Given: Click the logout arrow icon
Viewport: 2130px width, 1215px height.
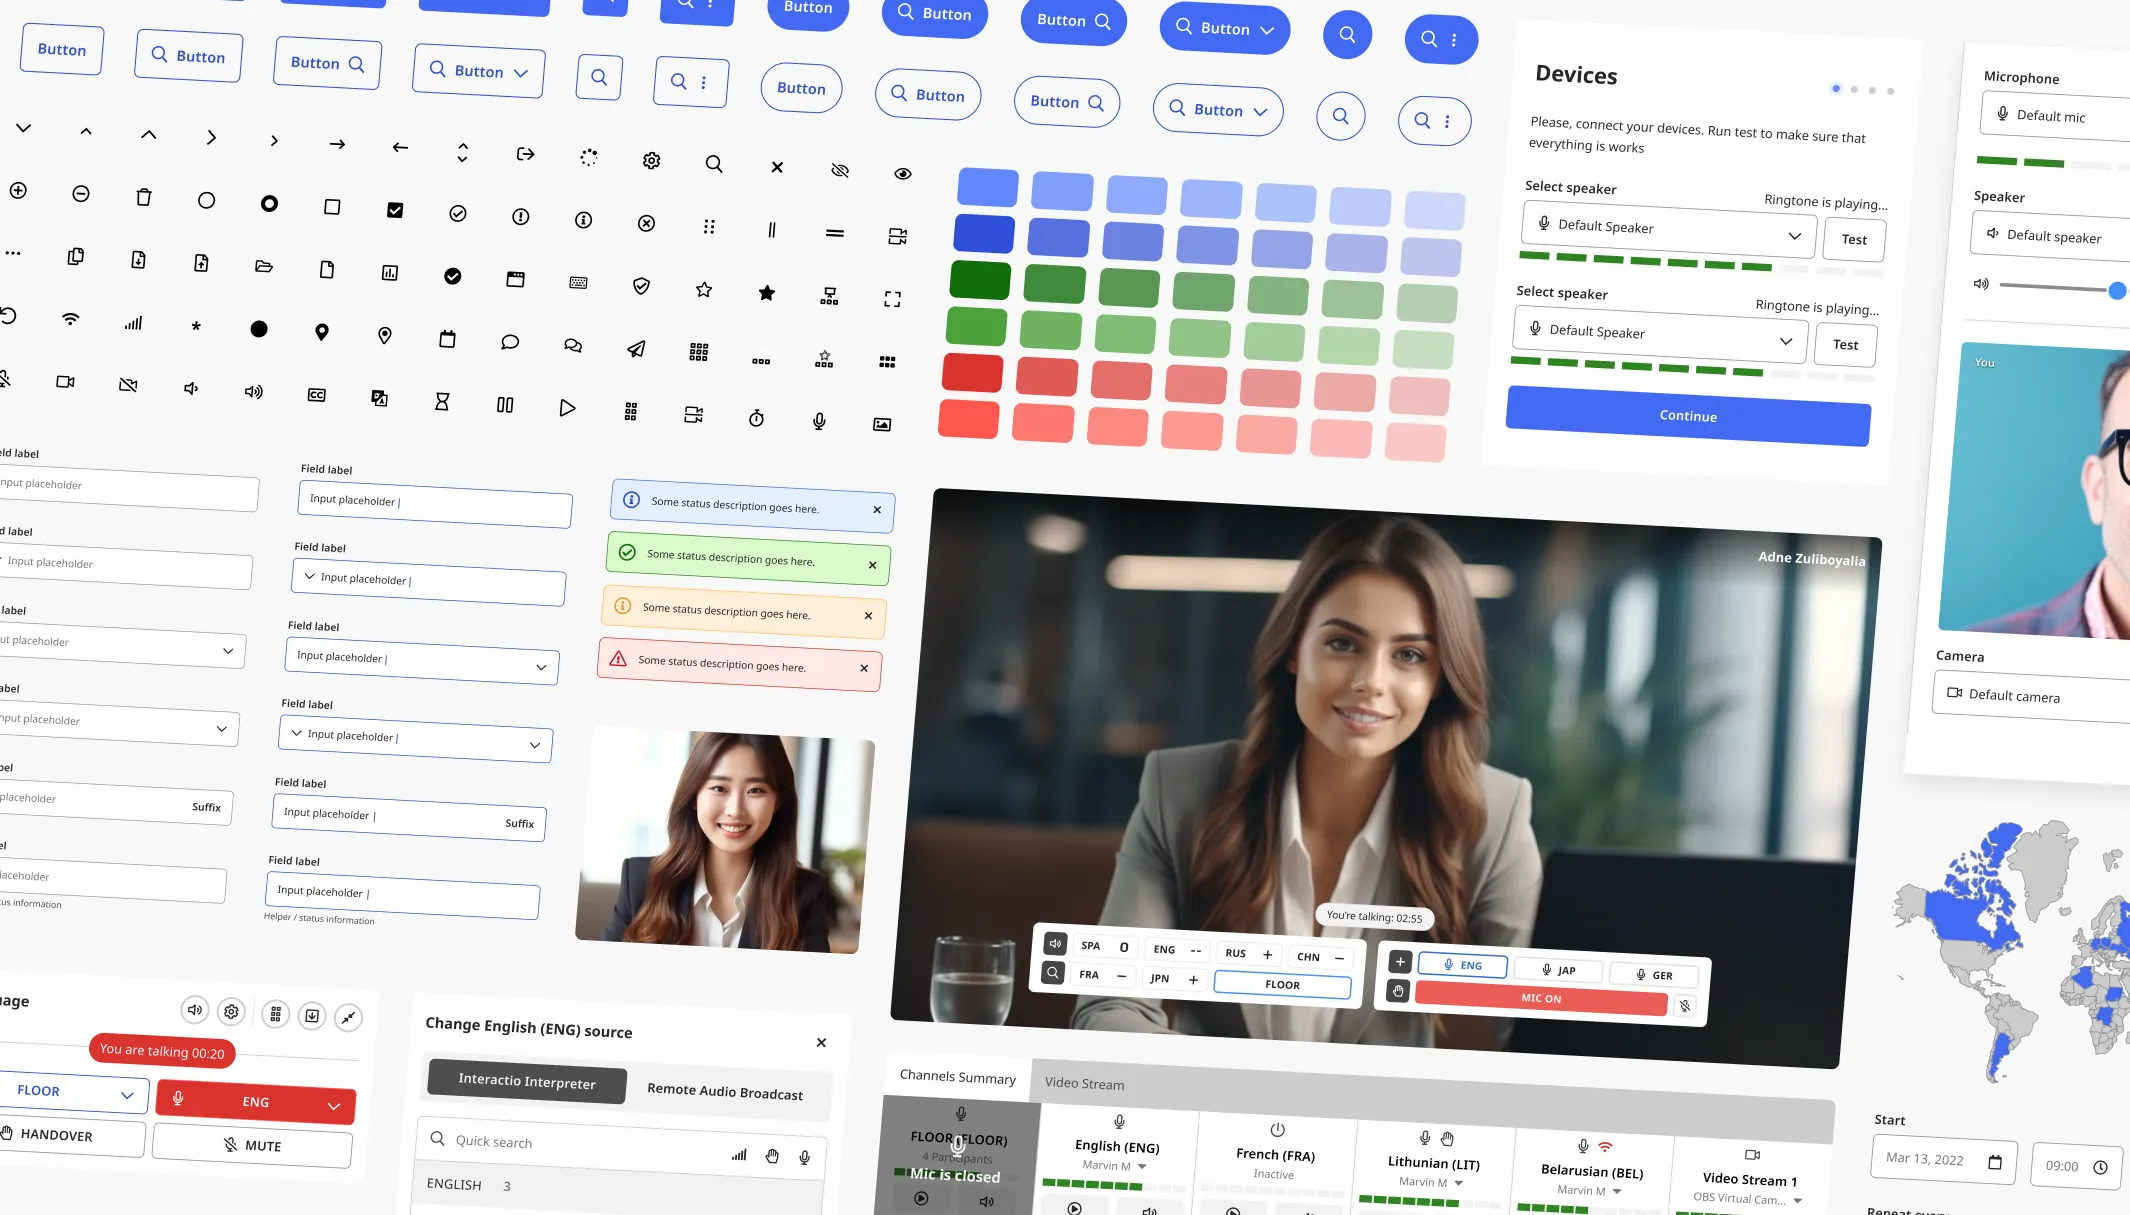Looking at the screenshot, I should (525, 154).
